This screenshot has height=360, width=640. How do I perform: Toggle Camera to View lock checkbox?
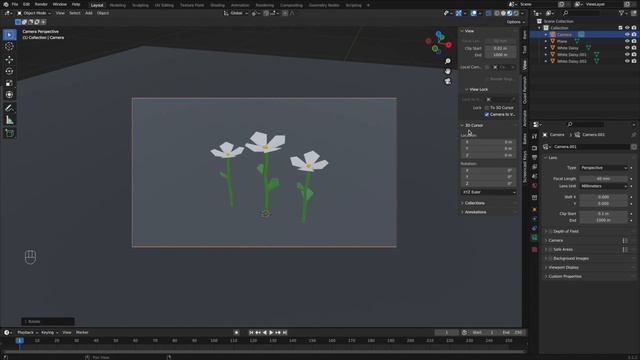coord(487,115)
